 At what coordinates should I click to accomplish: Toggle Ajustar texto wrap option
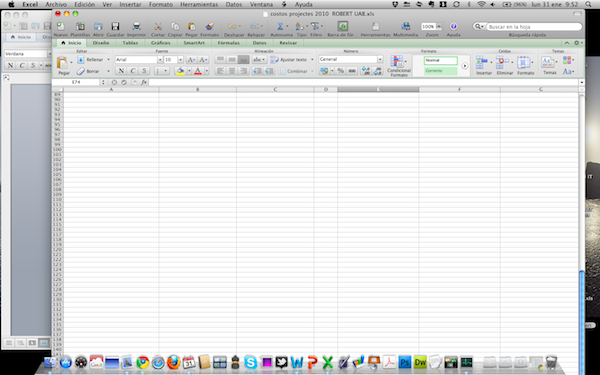click(289, 60)
